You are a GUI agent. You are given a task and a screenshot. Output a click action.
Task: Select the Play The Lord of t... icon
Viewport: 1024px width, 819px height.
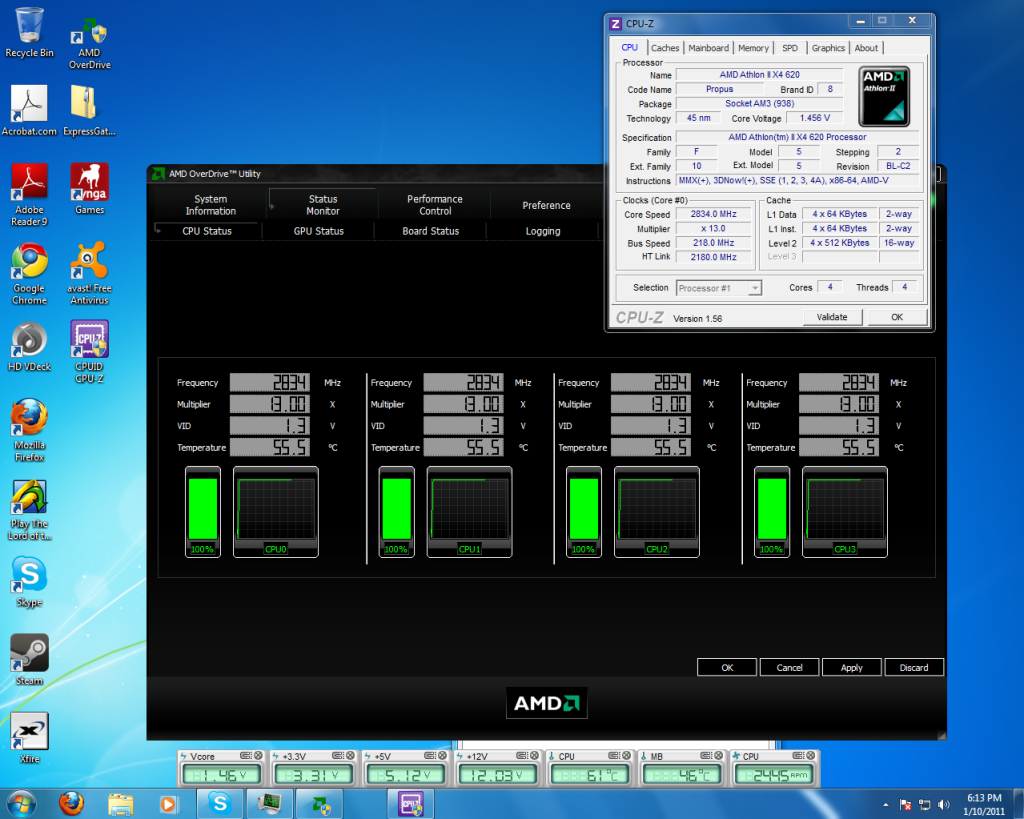point(29,509)
